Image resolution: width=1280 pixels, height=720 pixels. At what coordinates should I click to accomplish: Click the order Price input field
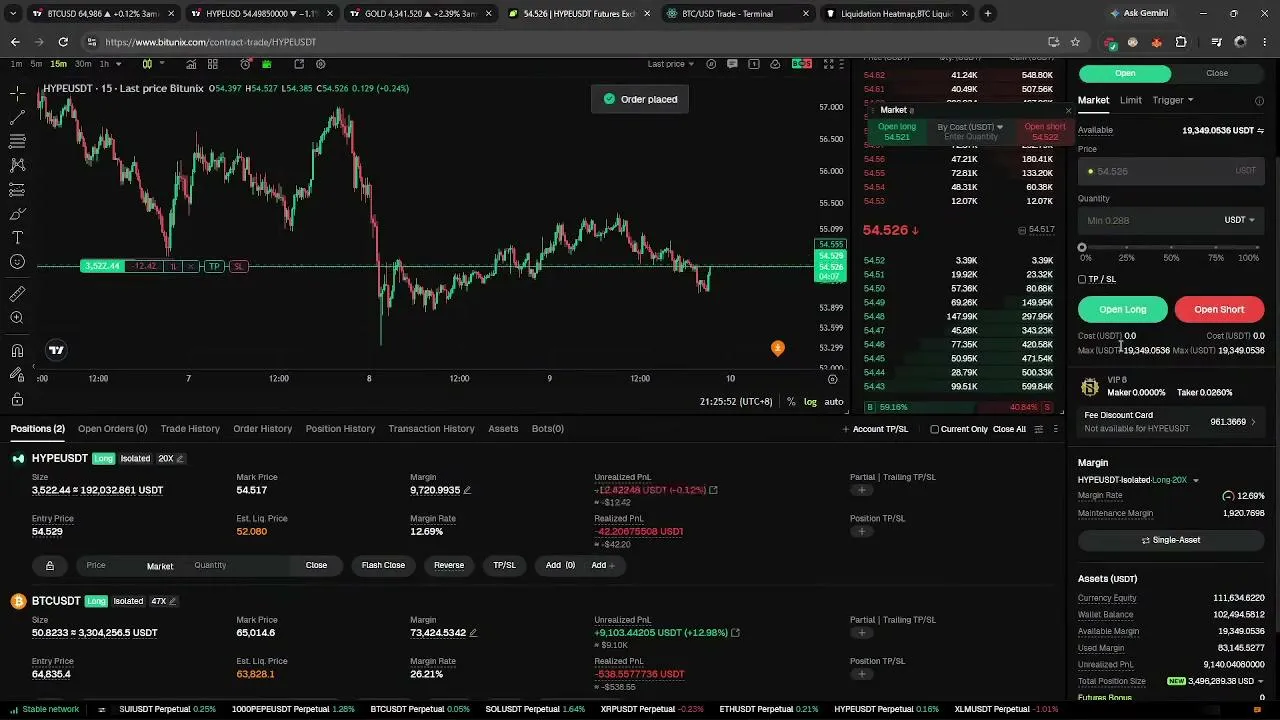click(1171, 171)
